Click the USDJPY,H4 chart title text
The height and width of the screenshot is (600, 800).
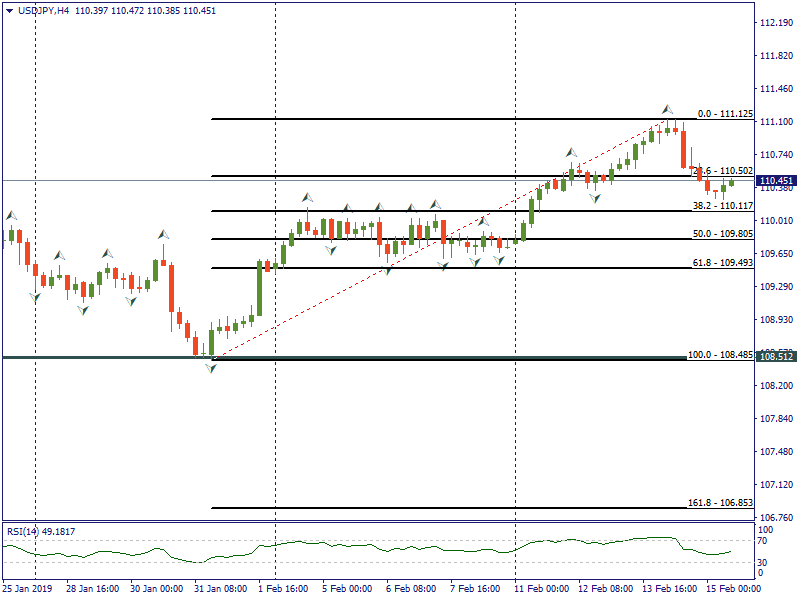click(45, 11)
